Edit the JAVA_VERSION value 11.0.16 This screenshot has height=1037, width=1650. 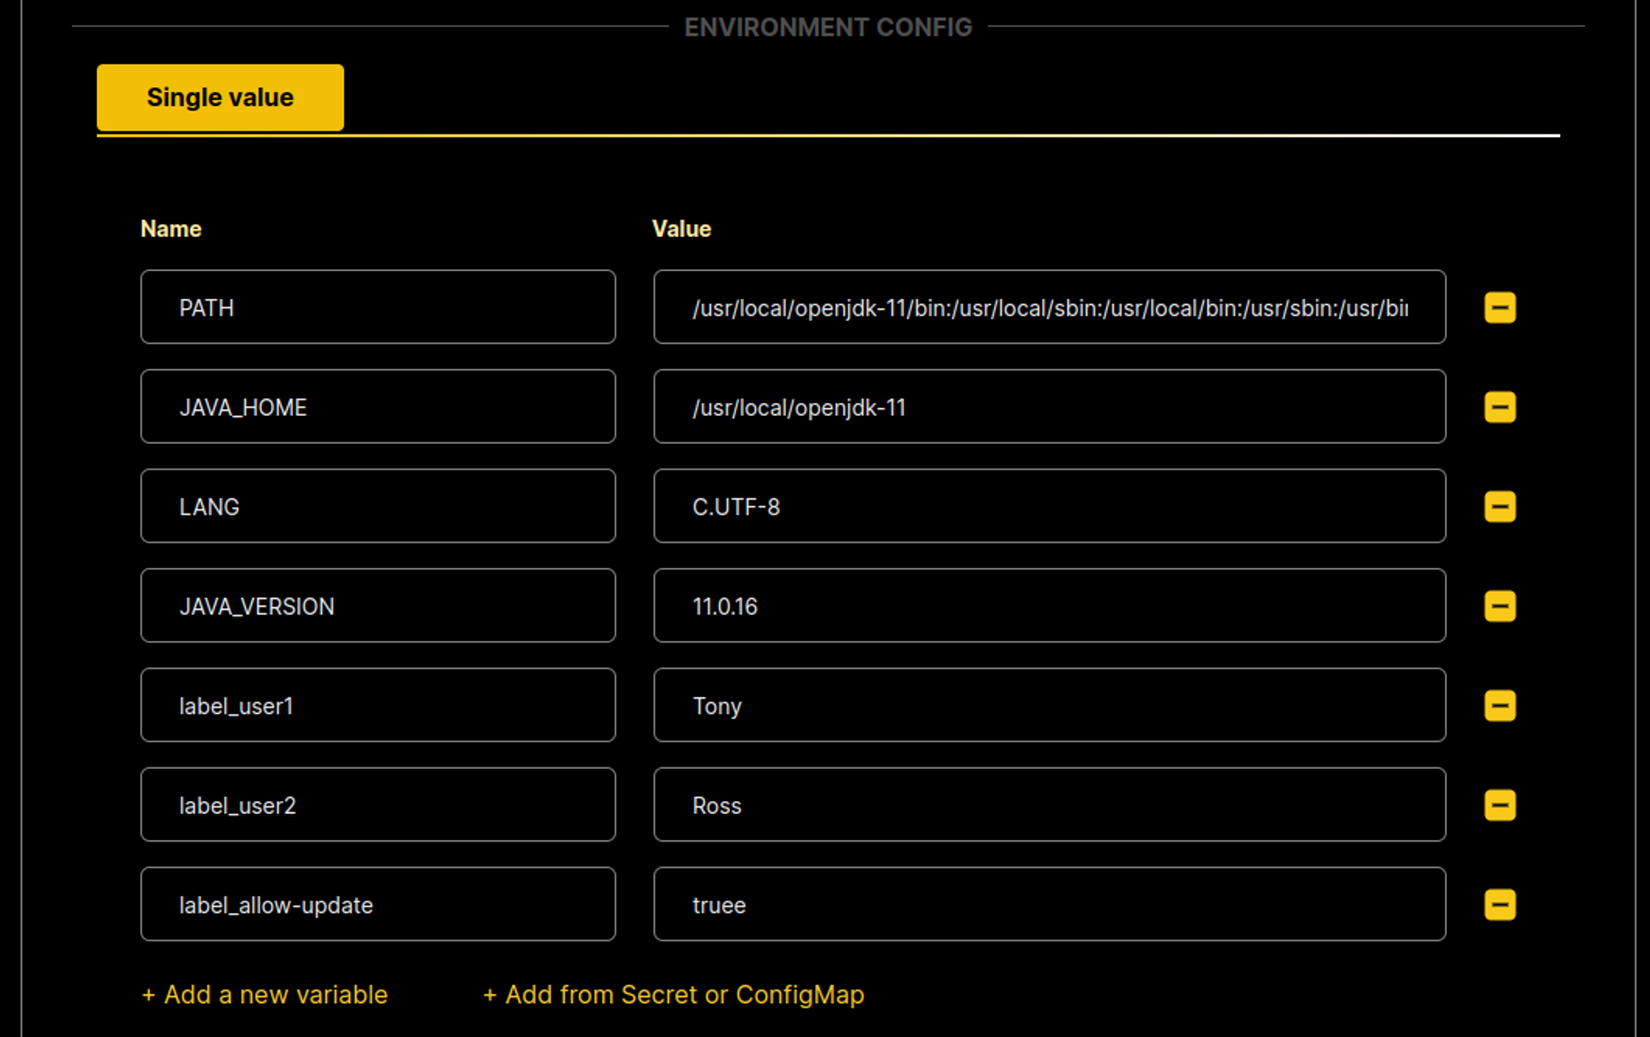[1049, 606]
